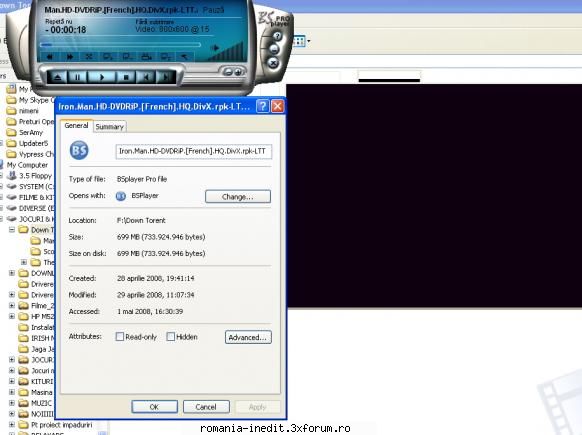Expand the KITURI folder tree node
This screenshot has width=582, height=435.
coord(12,381)
